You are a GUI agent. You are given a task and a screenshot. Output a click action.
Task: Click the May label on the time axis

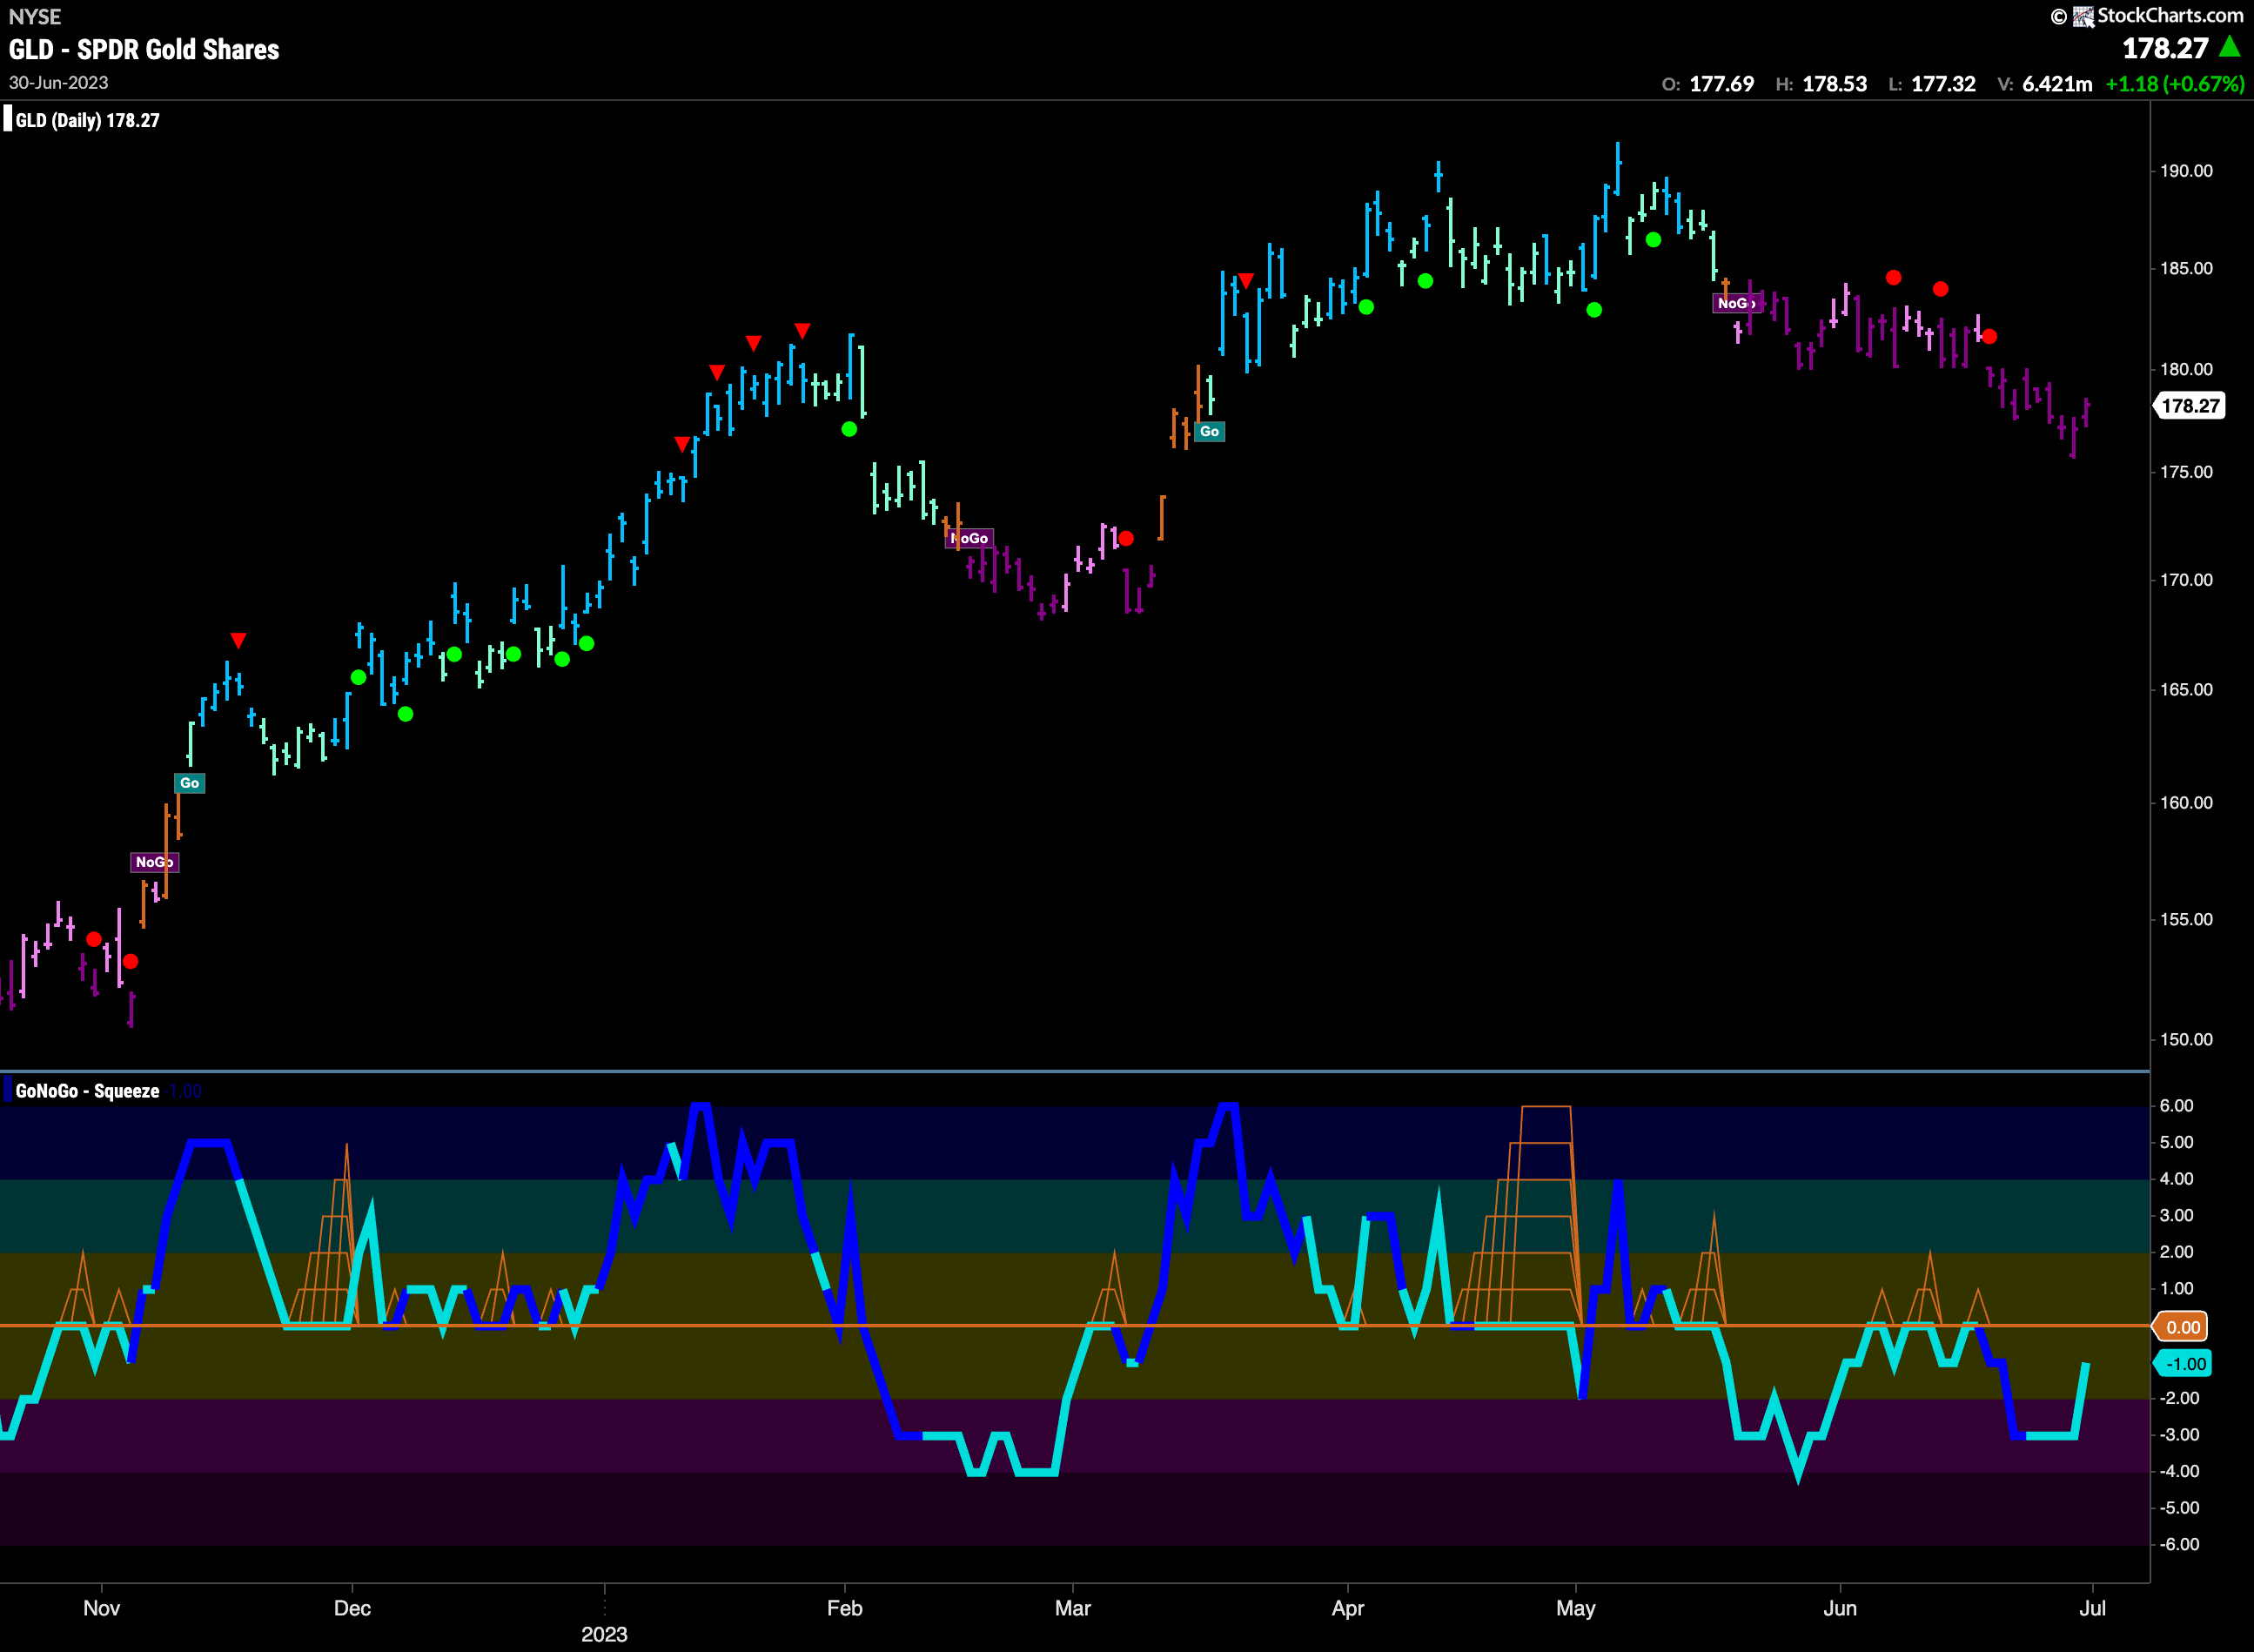click(x=1575, y=1608)
